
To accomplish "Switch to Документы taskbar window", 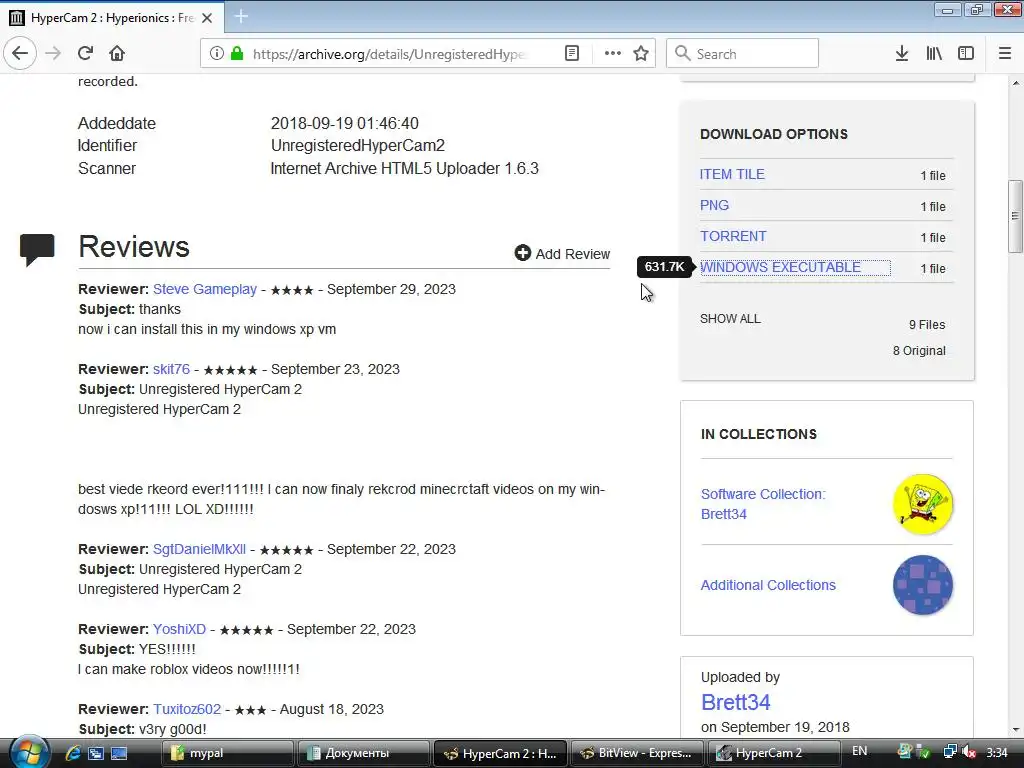I will point(364,753).
